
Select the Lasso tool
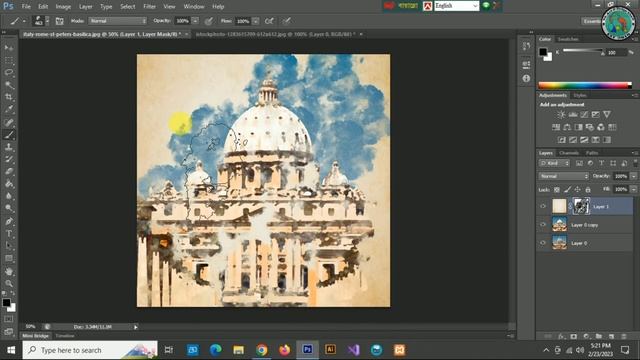tap(9, 73)
